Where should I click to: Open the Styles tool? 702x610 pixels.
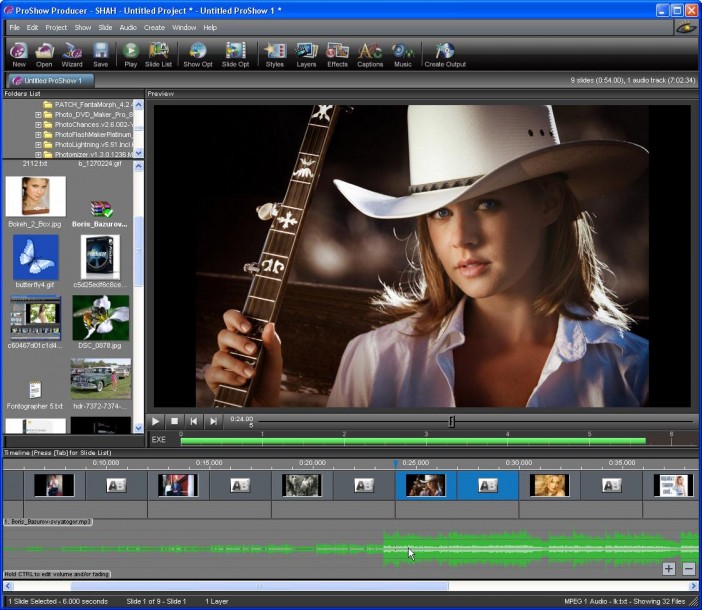tap(274, 51)
